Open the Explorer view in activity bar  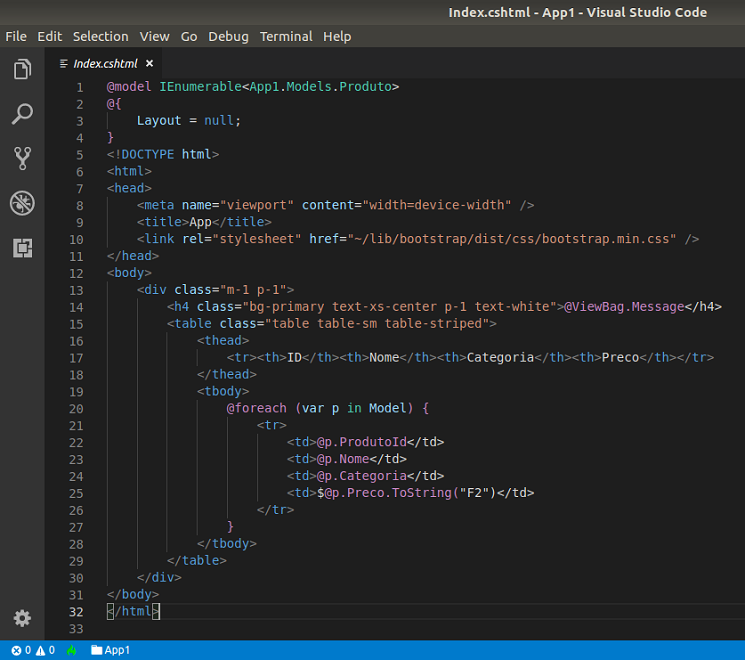(x=22, y=70)
